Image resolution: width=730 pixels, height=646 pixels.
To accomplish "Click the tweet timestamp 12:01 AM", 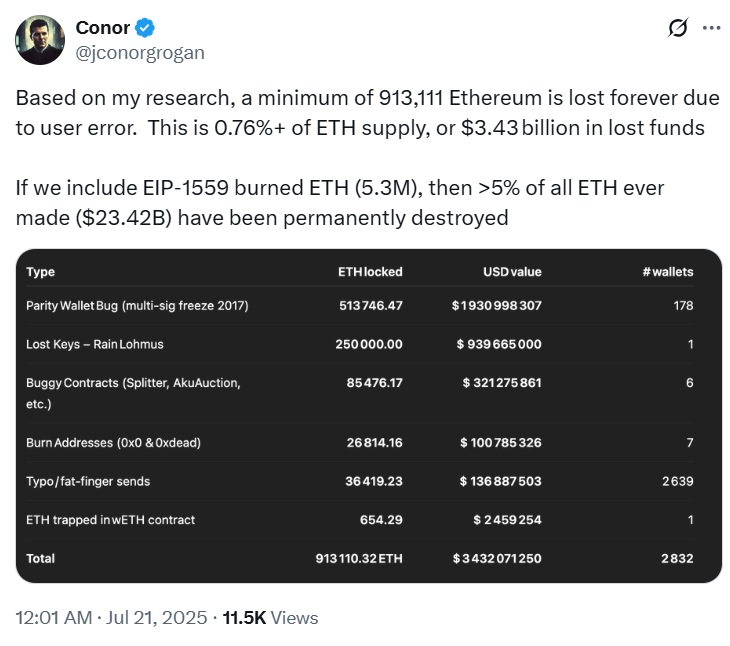I will coord(54,618).
